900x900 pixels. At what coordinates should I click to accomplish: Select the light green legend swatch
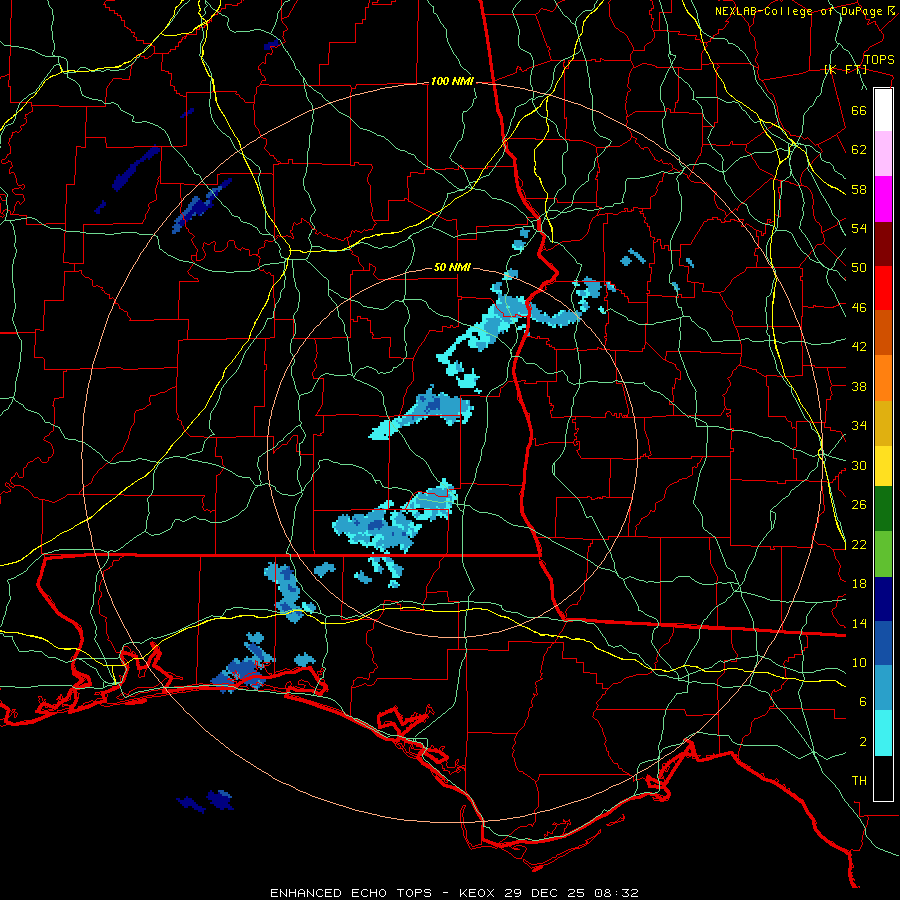tap(883, 553)
